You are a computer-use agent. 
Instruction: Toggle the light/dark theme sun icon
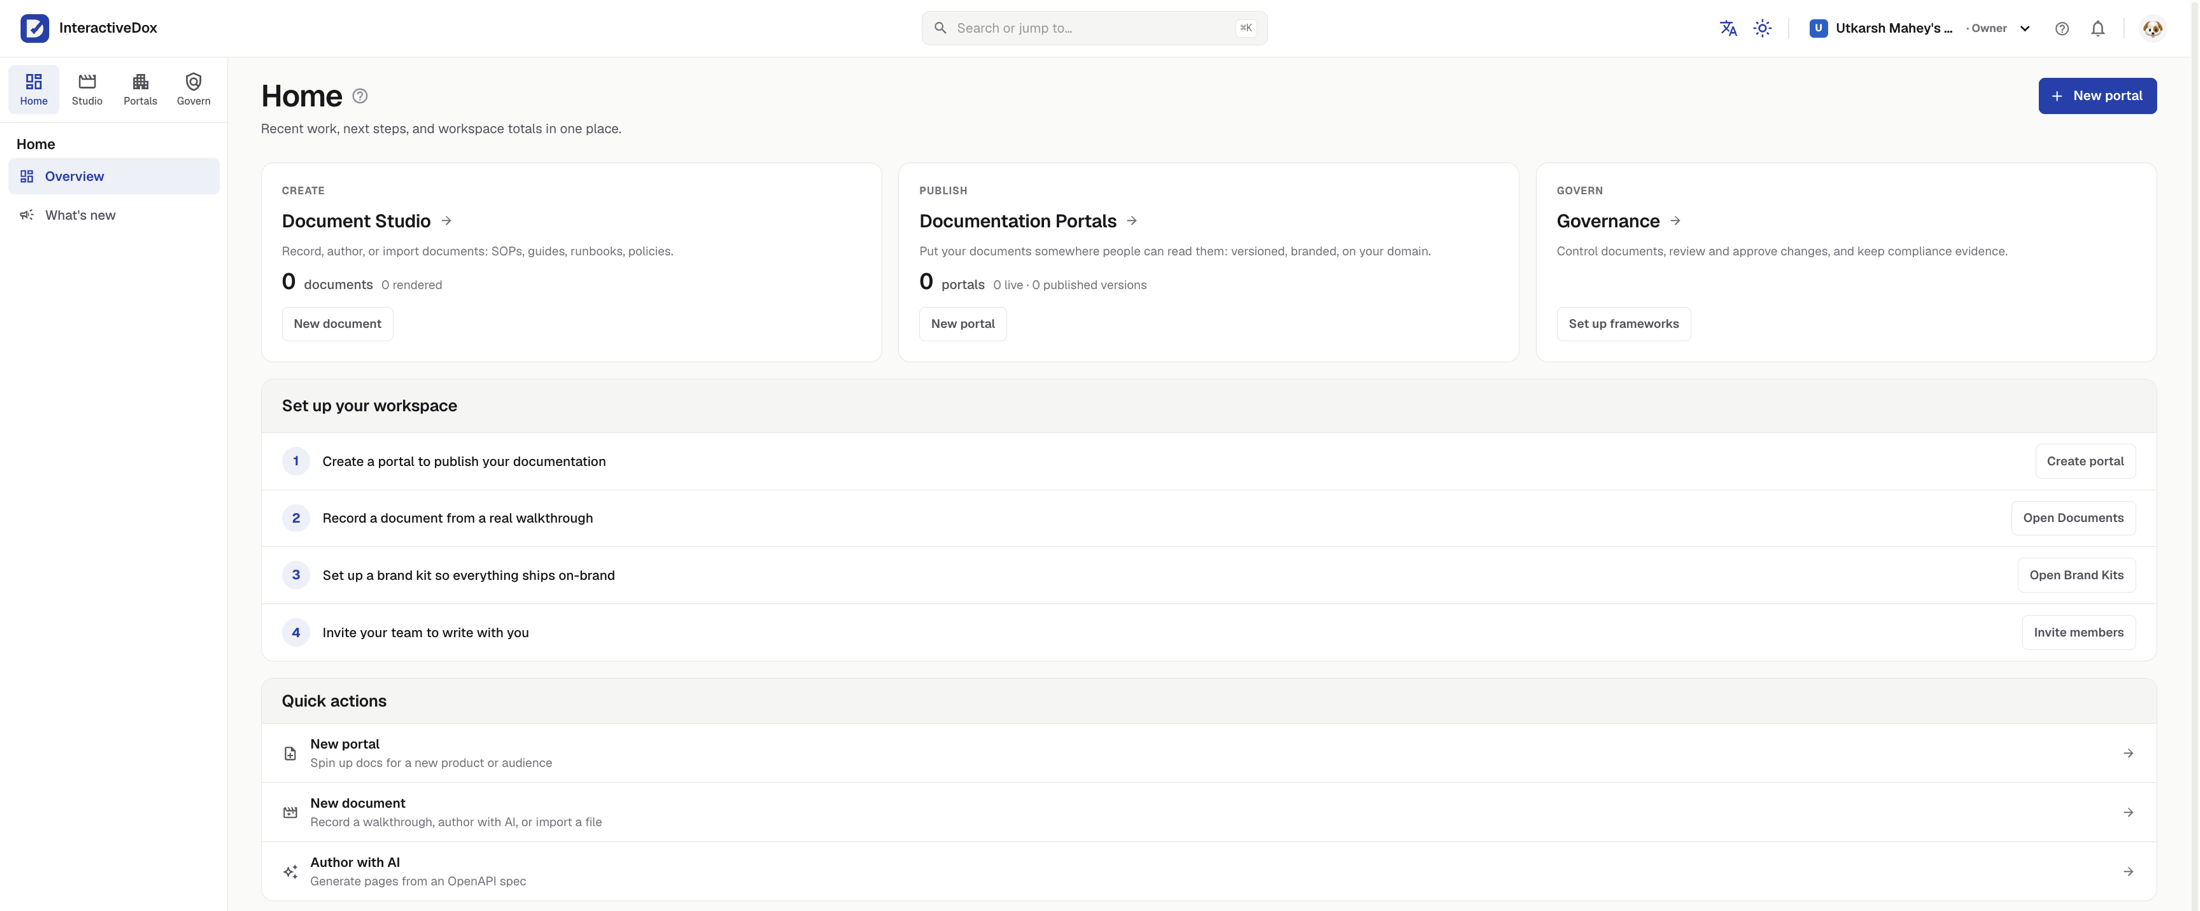coord(1762,28)
